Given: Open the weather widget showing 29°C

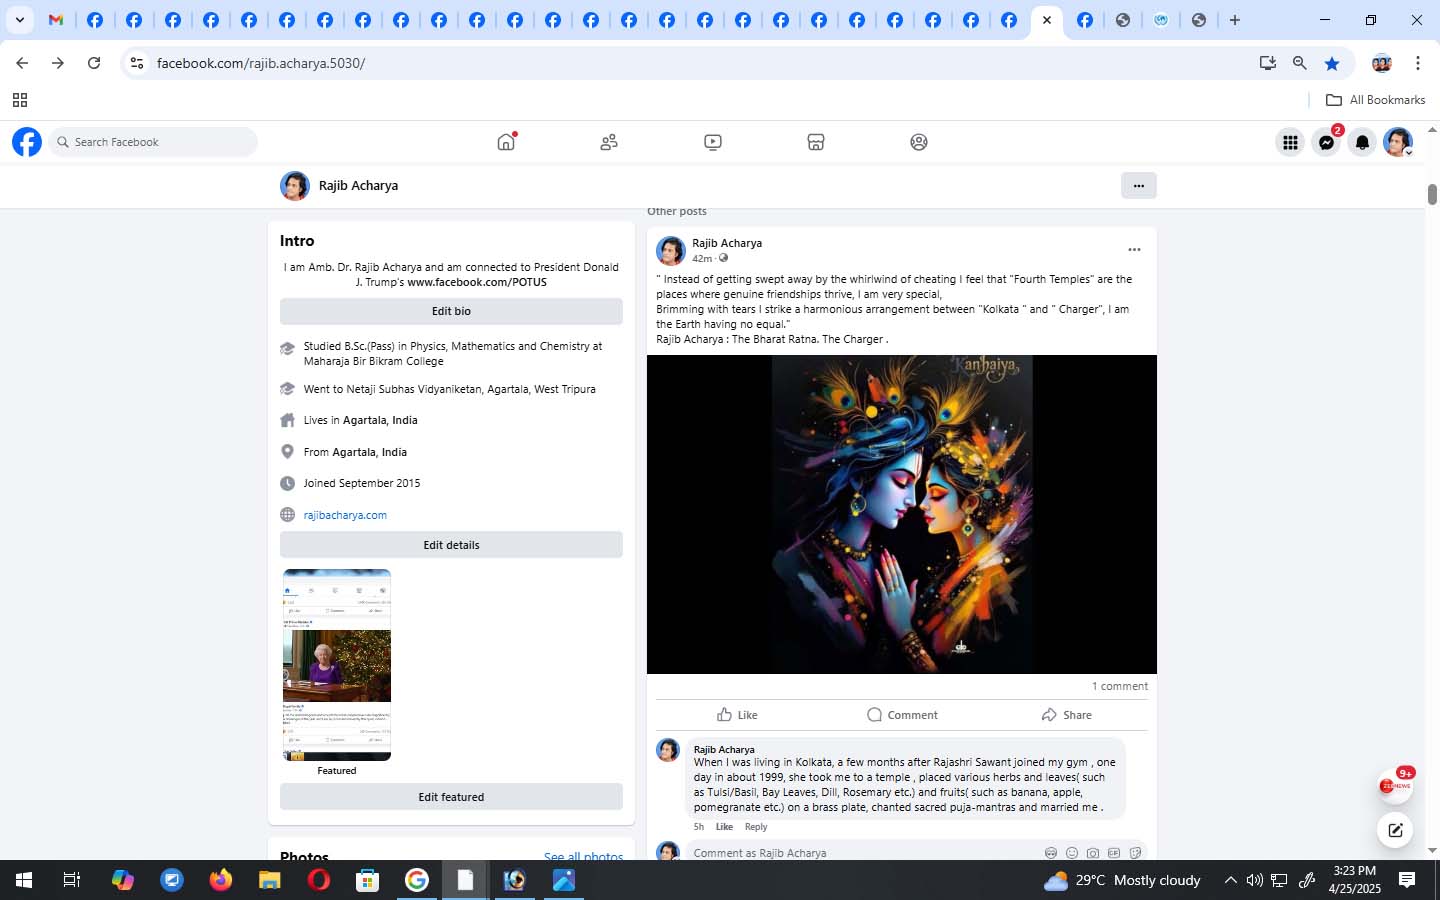Looking at the screenshot, I should coord(1122,880).
